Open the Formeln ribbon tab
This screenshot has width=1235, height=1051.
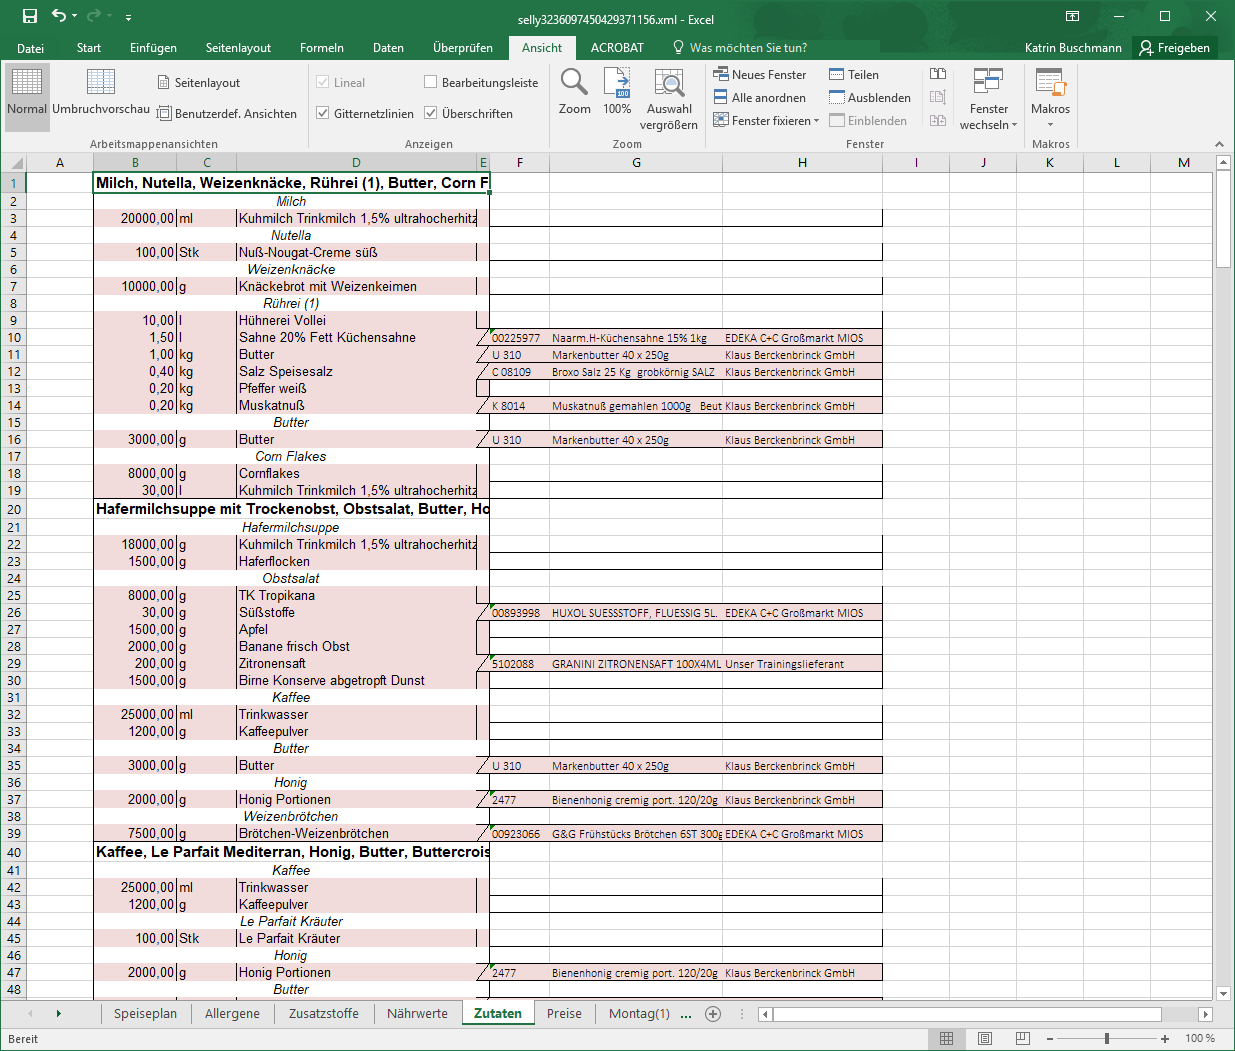[321, 47]
